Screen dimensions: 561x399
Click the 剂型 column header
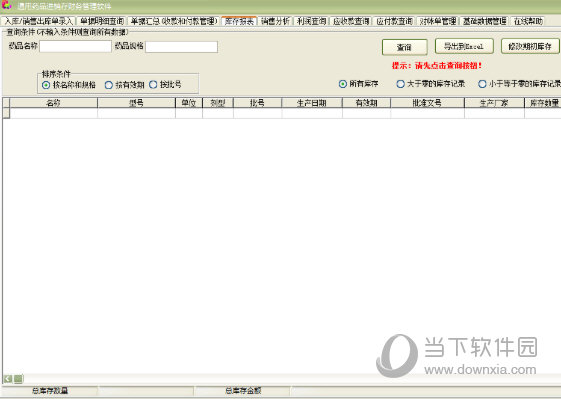point(218,103)
